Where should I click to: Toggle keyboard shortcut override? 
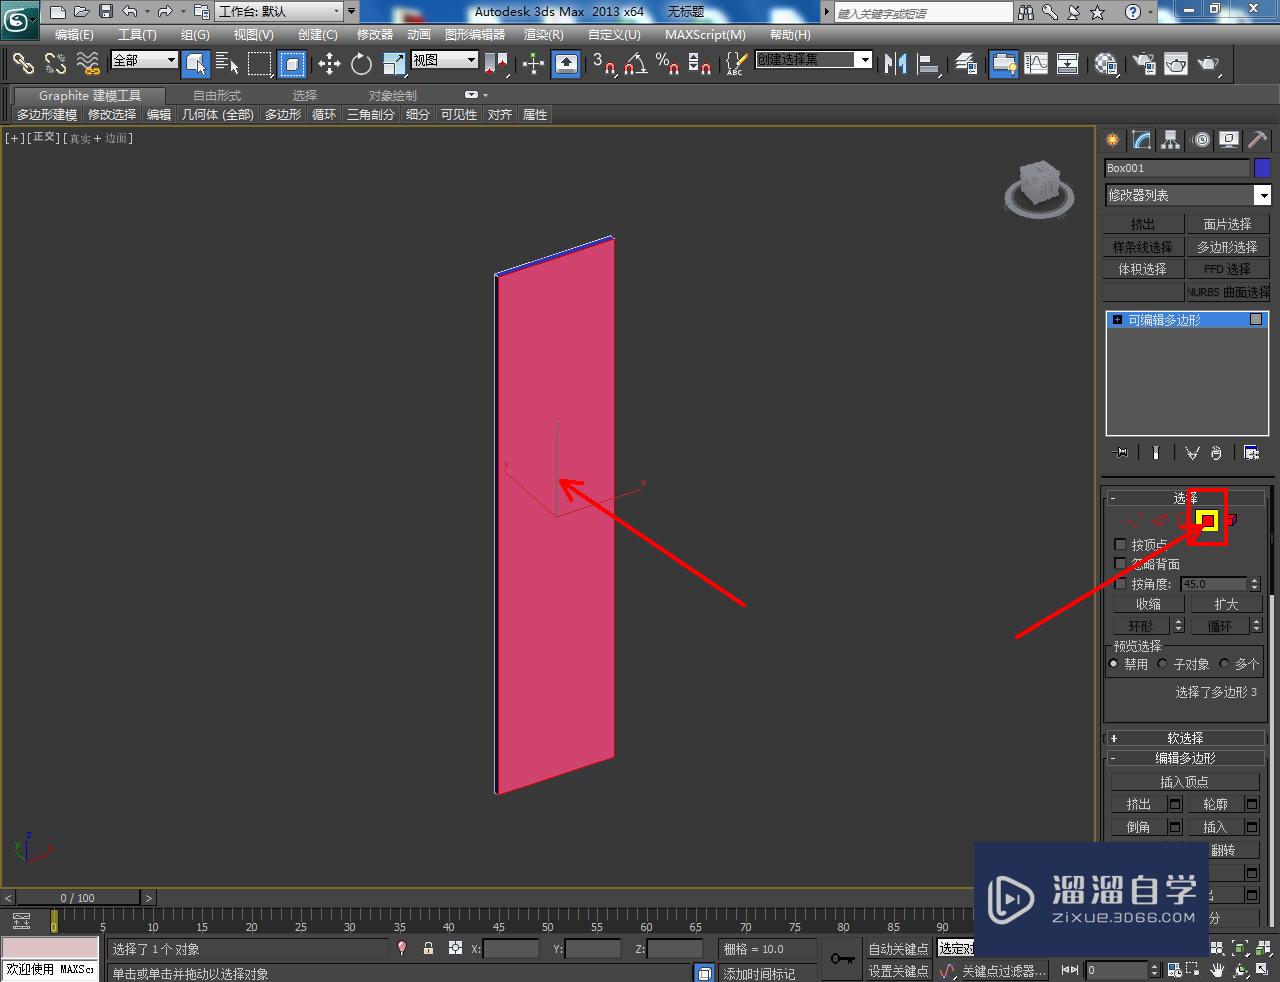(x=566, y=64)
